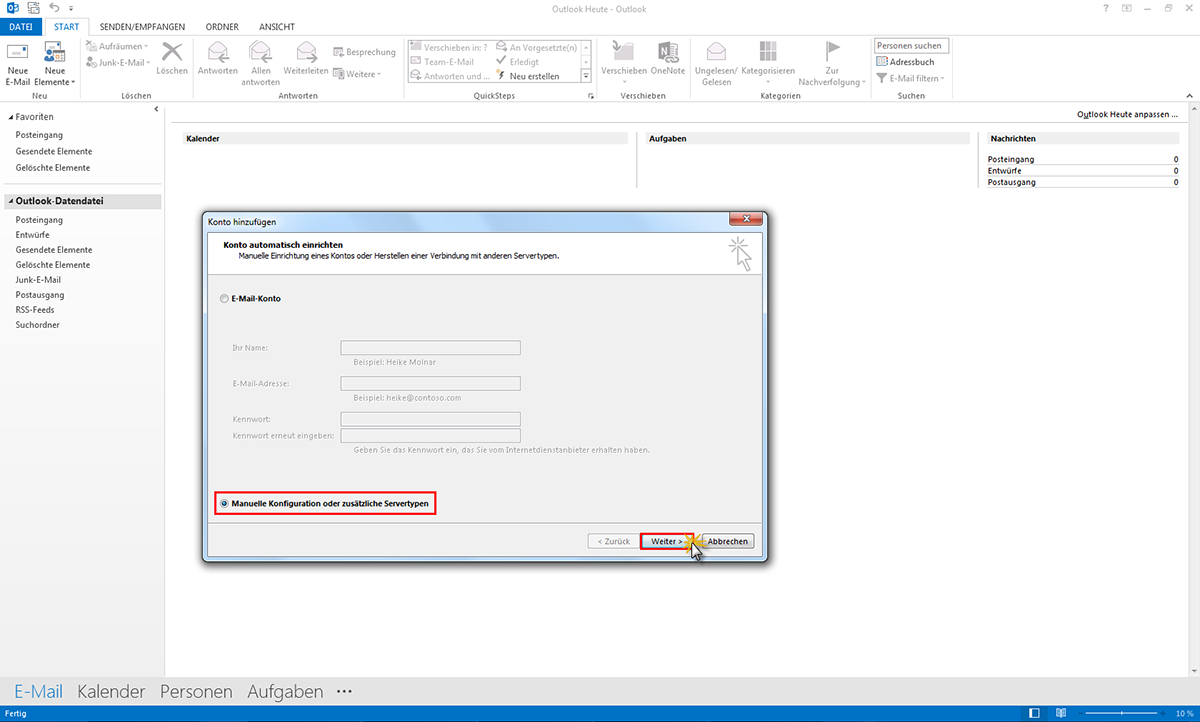1200x722 pixels.
Task: Open Kalender in the navigation bar
Action: tap(111, 691)
